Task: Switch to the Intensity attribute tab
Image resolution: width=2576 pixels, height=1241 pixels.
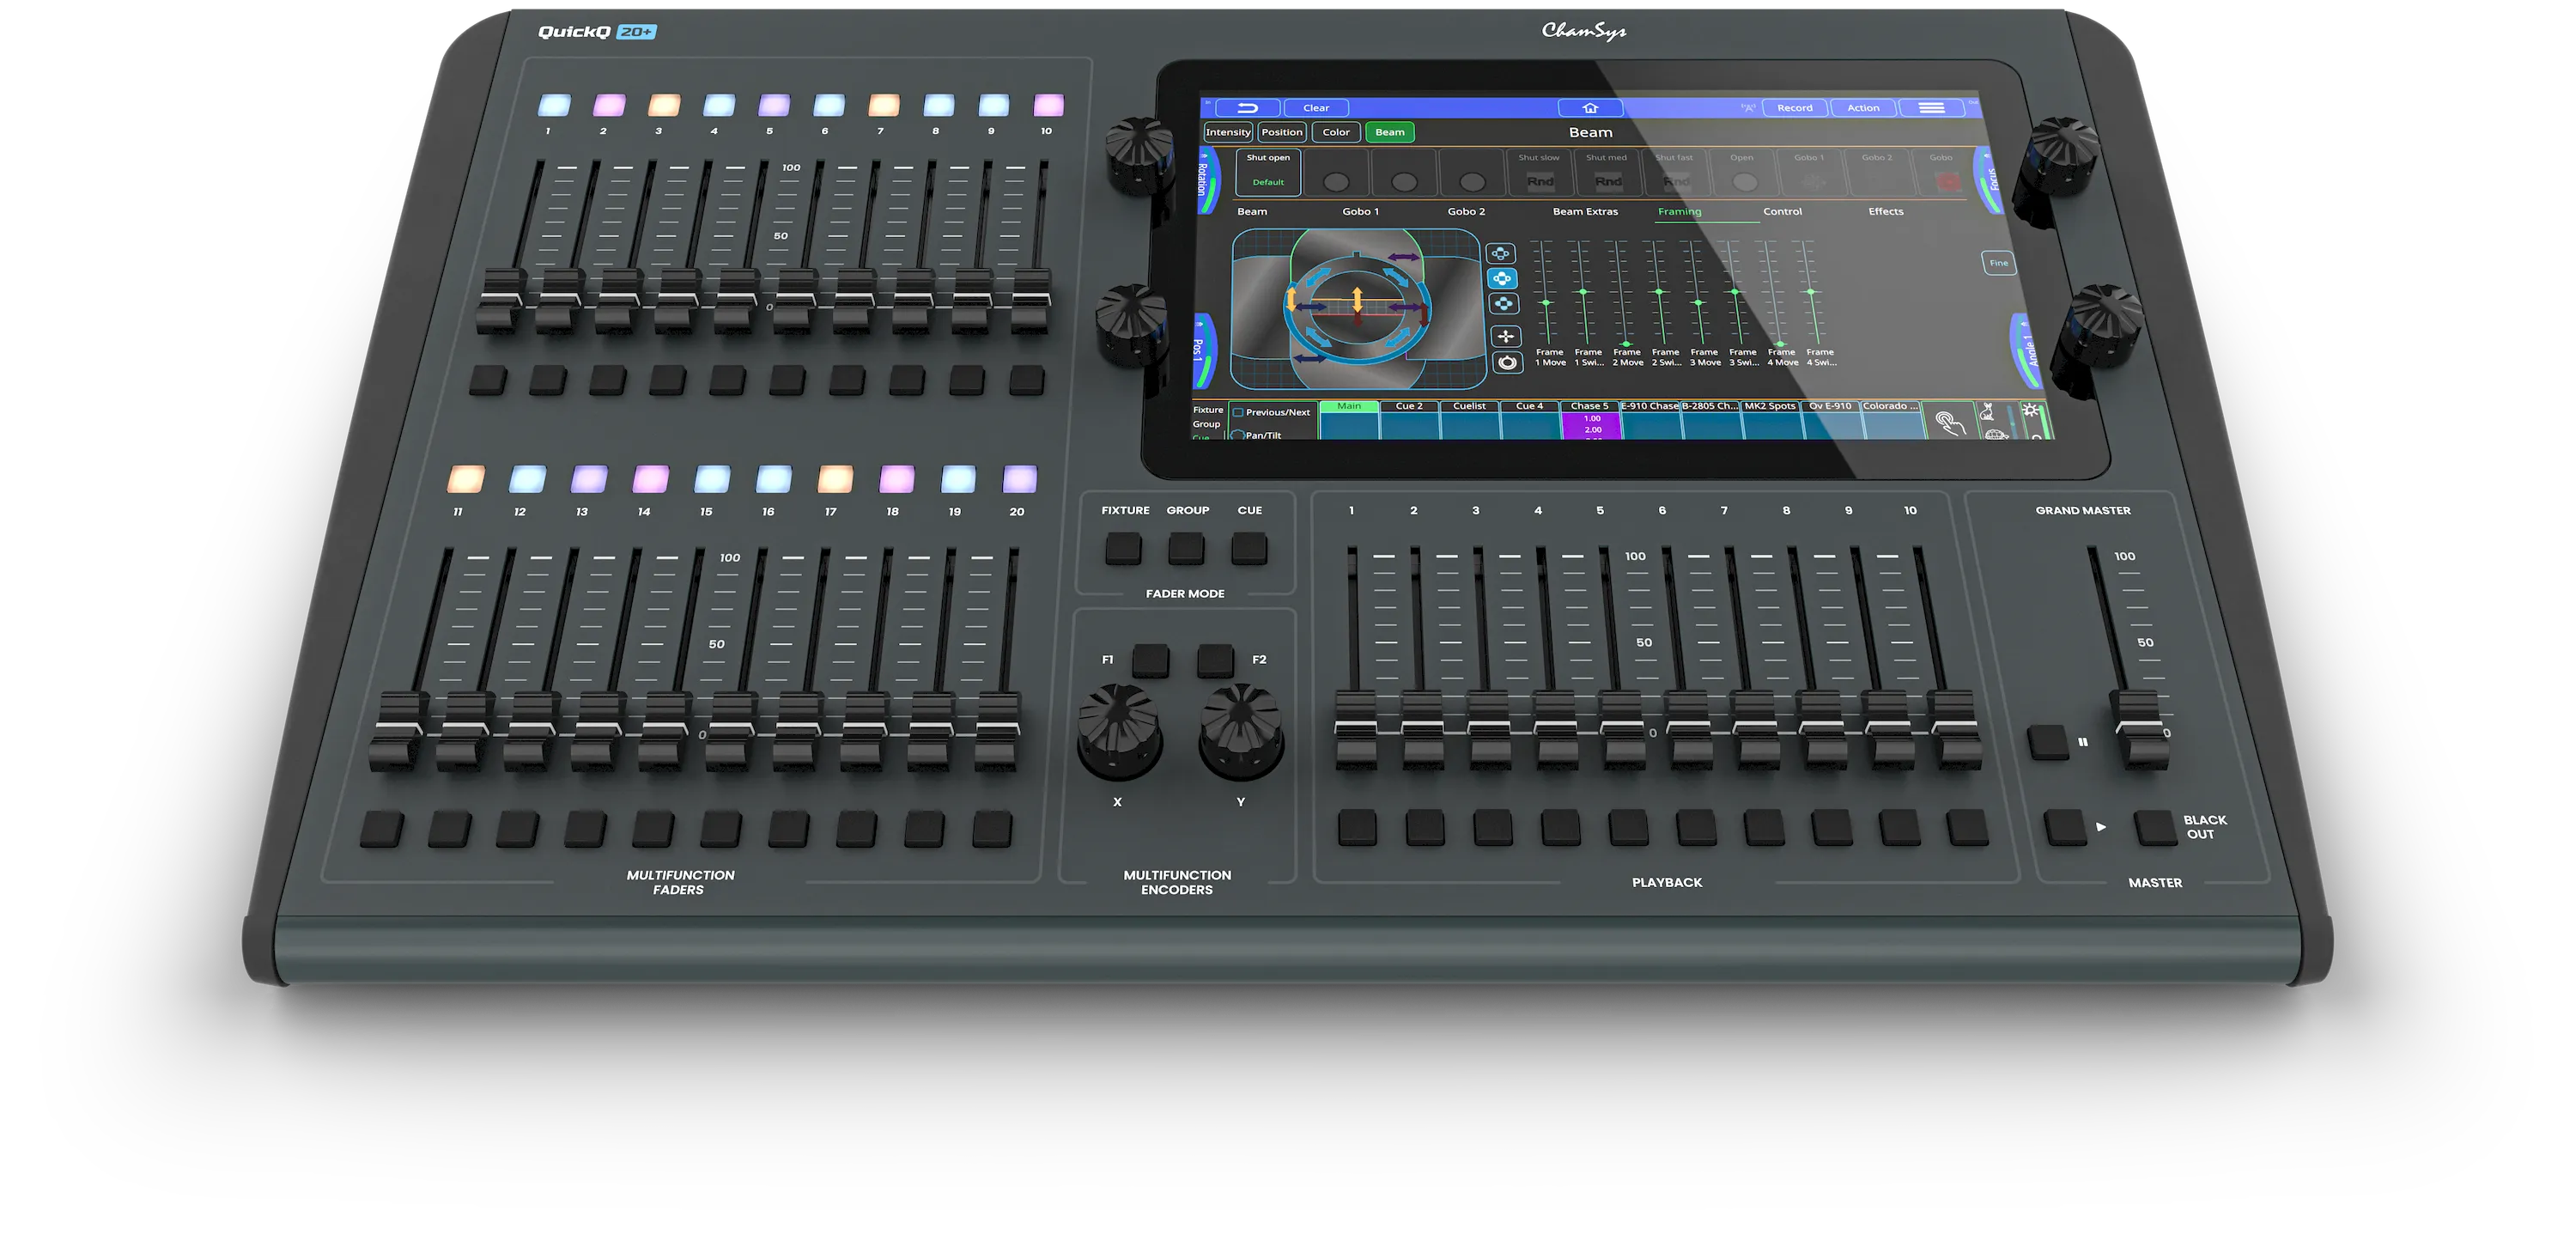Action: pos(1228,132)
